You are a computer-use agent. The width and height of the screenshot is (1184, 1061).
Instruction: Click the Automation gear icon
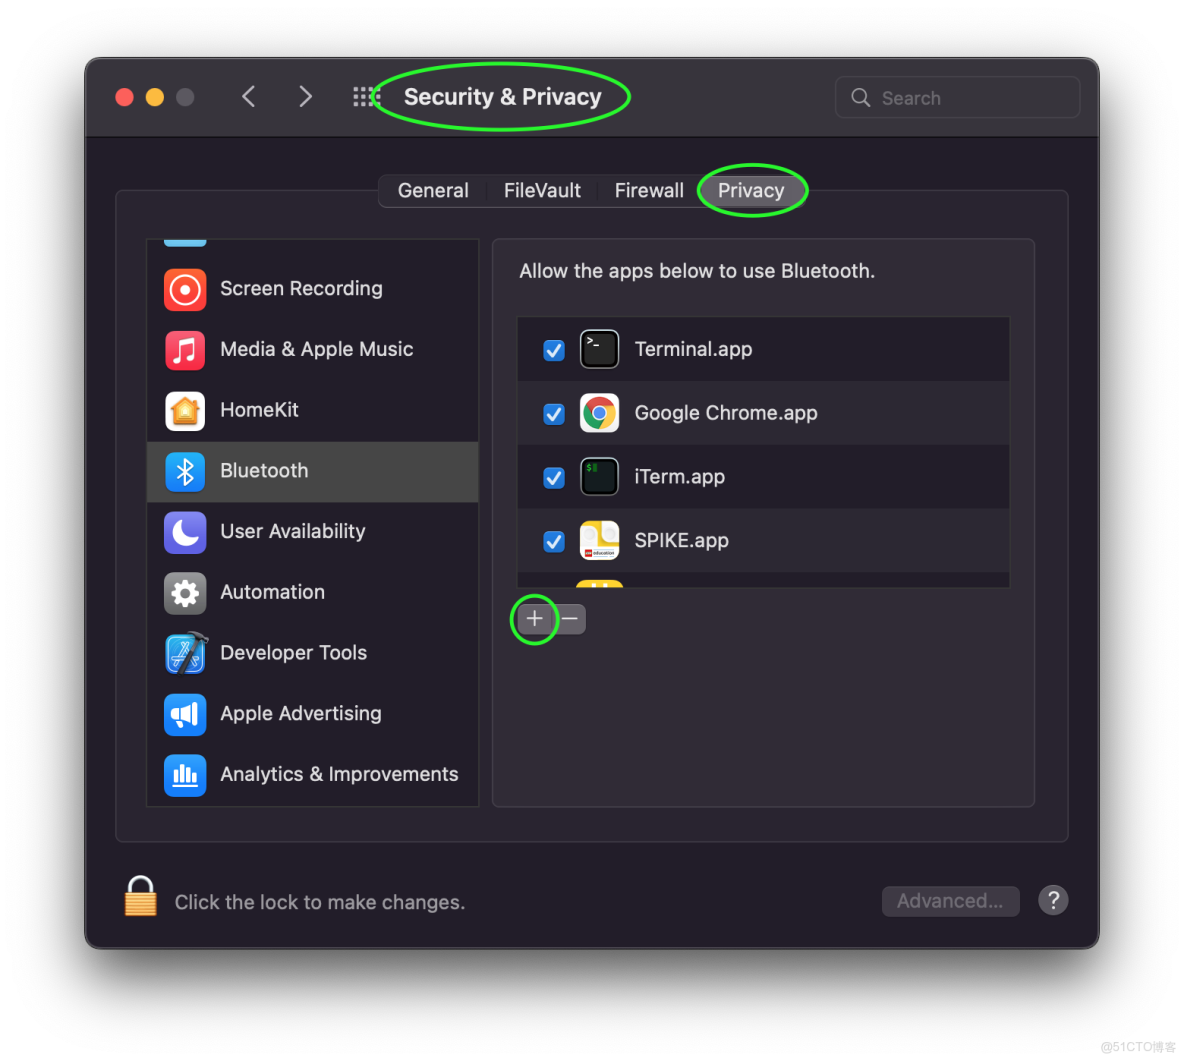[x=185, y=593]
